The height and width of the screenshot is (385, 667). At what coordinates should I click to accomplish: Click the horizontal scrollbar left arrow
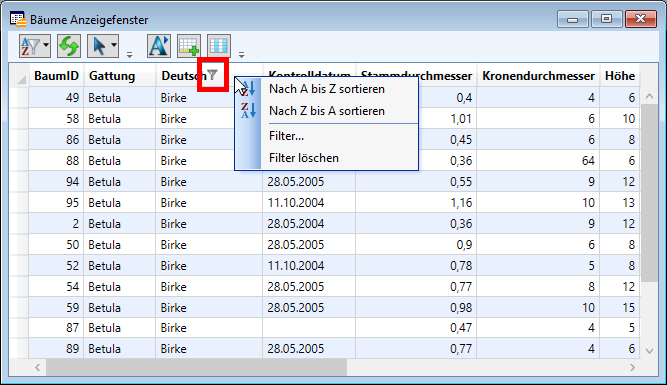pyautogui.click(x=37, y=368)
